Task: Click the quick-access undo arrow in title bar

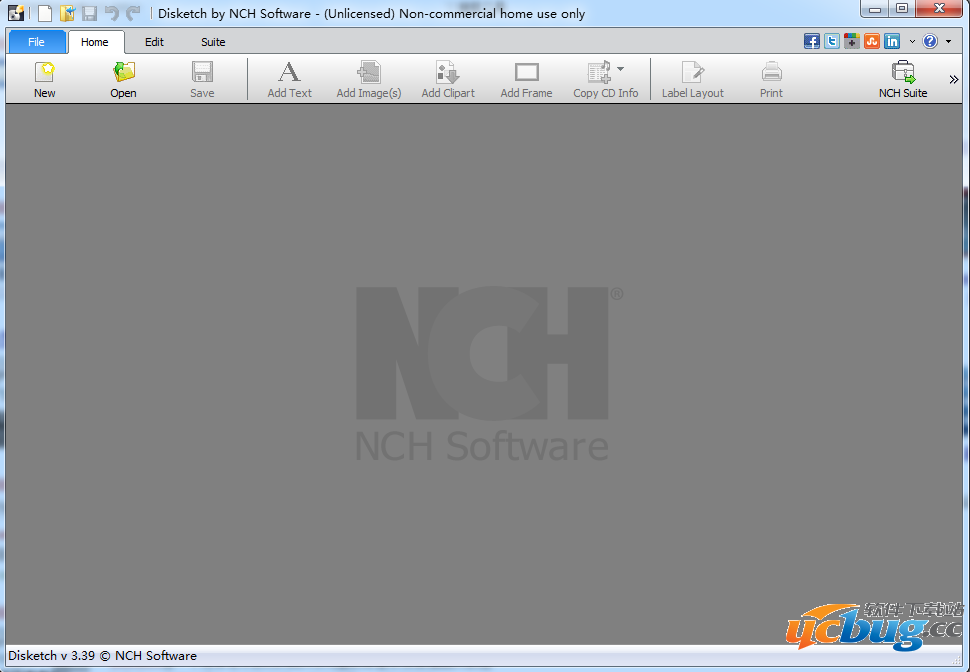Action: point(112,13)
